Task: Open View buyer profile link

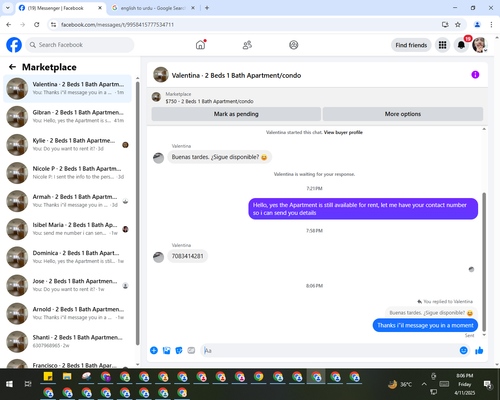Action: coord(343,132)
